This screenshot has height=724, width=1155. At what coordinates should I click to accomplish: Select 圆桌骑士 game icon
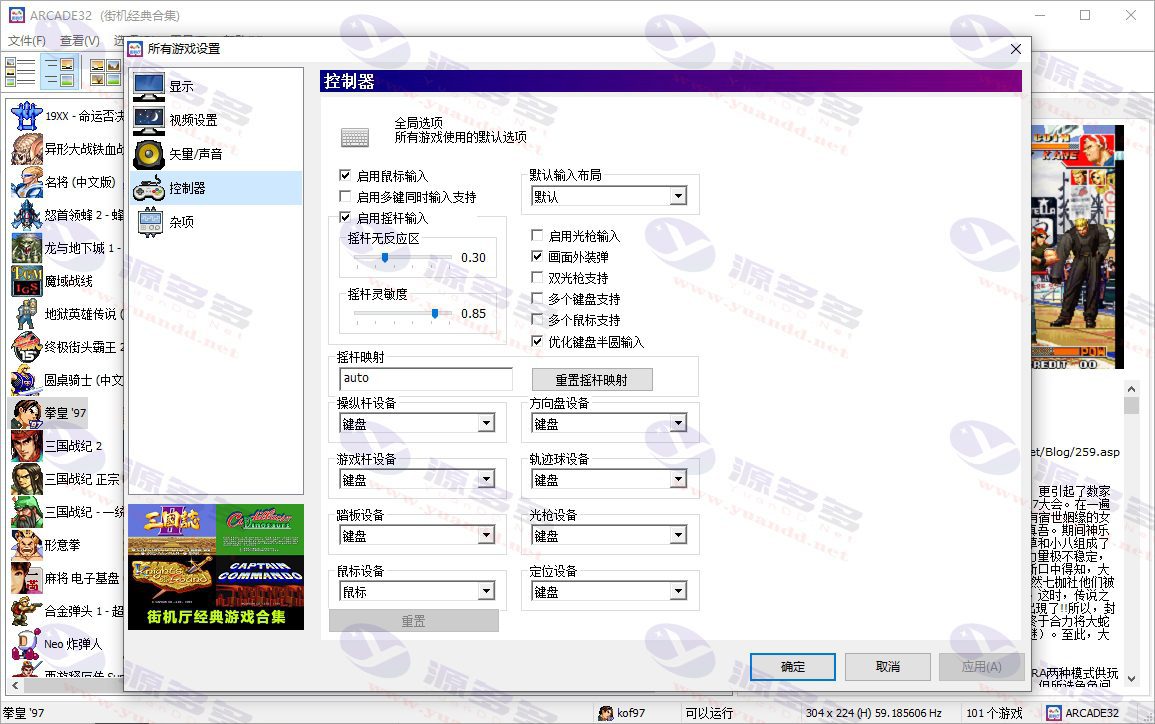point(27,380)
